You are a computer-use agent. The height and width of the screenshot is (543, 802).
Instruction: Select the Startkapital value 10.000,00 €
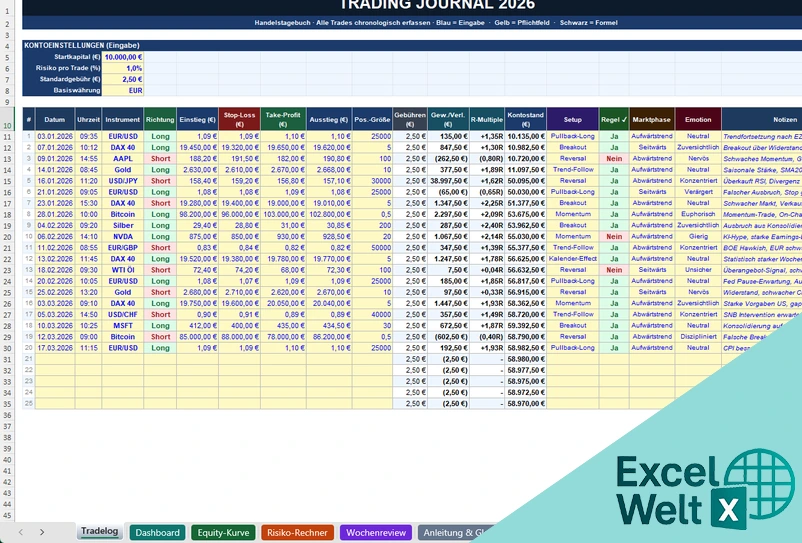click(x=123, y=57)
